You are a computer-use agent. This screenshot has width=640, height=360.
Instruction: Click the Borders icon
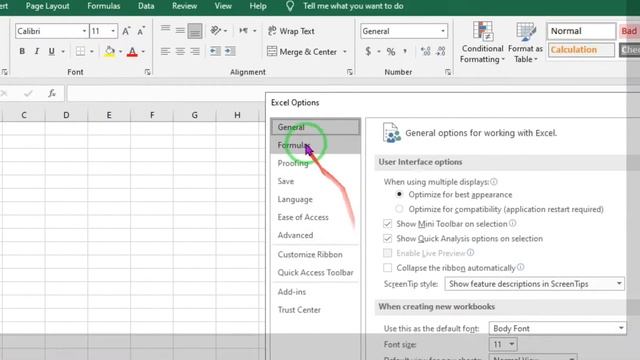tap(80, 51)
